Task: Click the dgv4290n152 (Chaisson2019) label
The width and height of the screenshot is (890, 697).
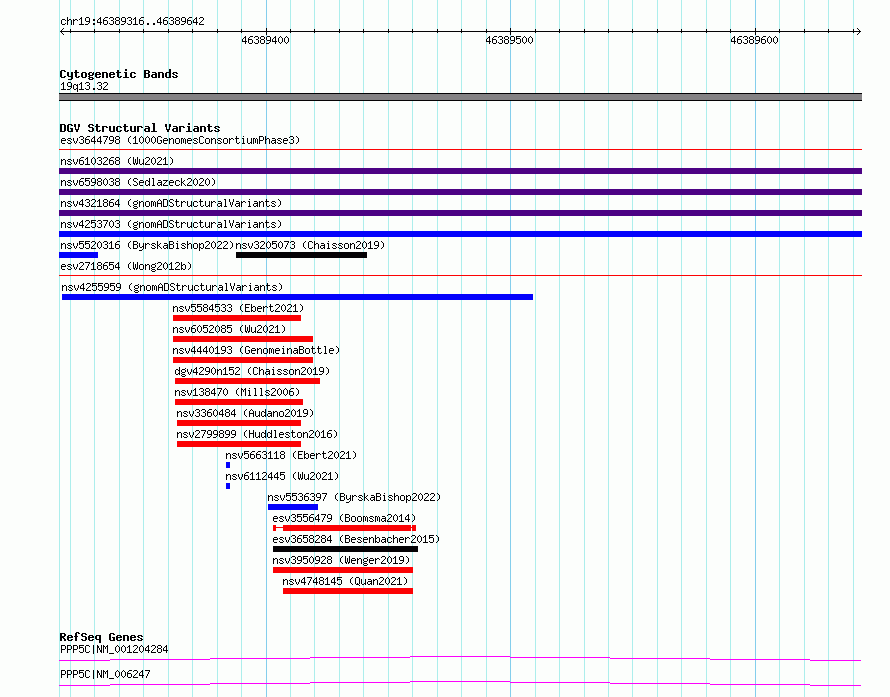Action: 252,371
